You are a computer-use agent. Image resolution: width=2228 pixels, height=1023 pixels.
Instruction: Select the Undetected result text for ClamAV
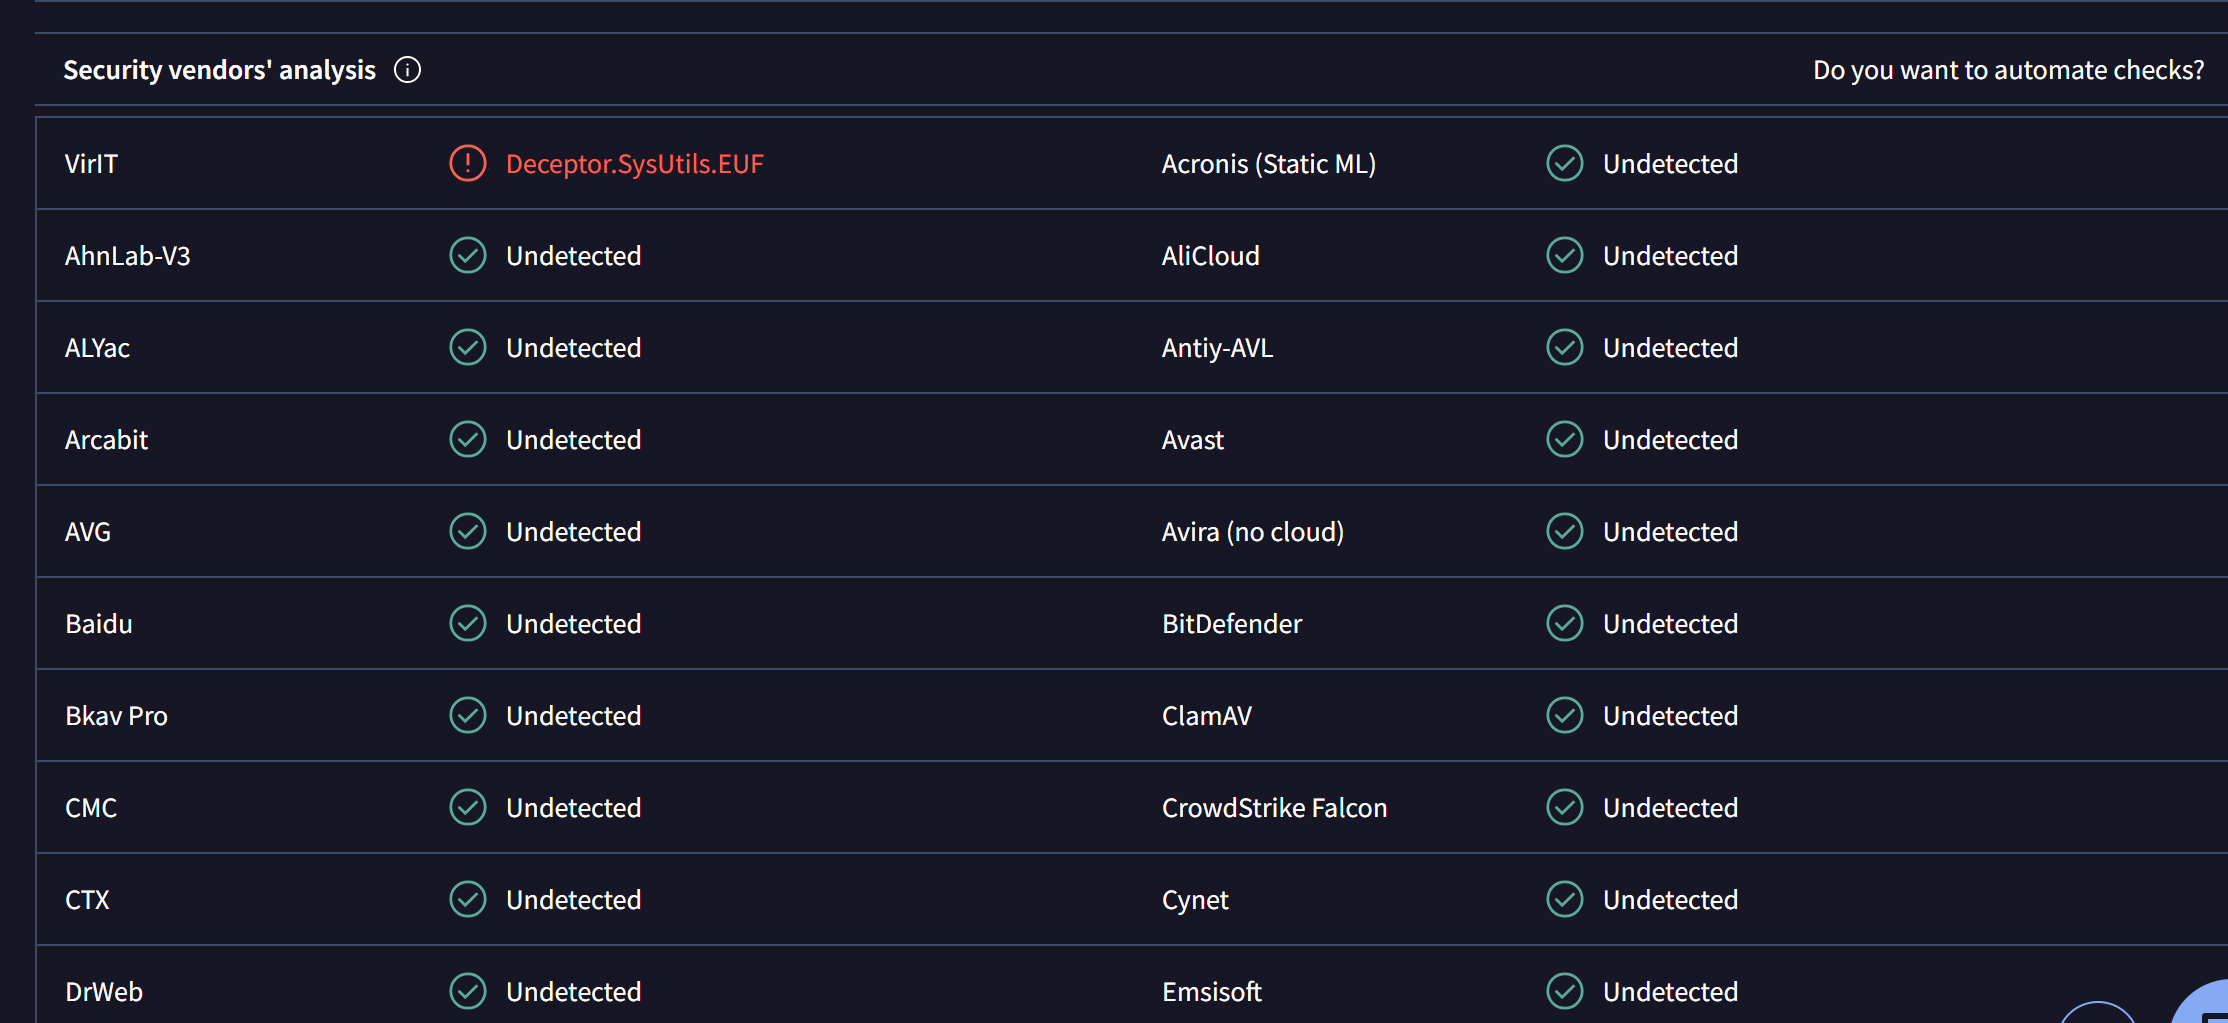1670,716
